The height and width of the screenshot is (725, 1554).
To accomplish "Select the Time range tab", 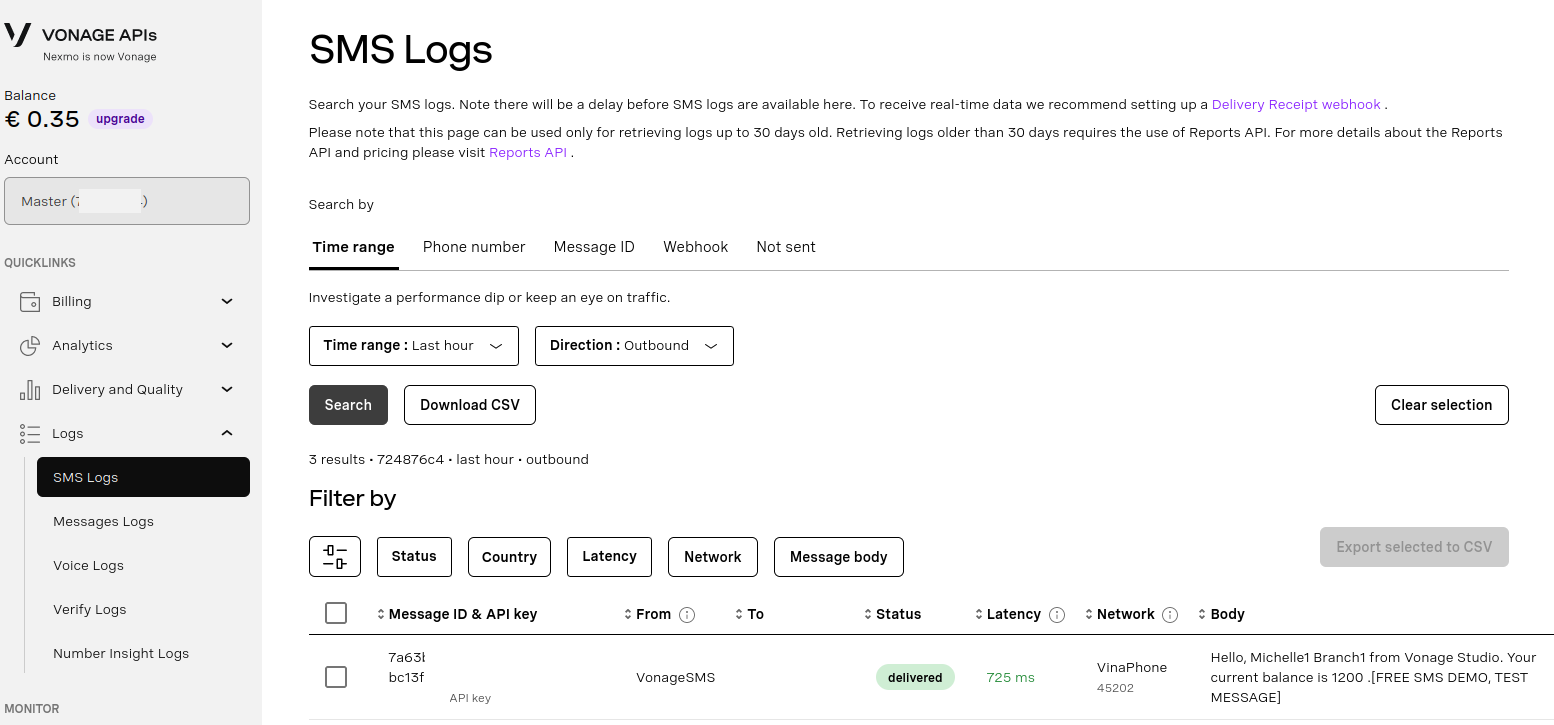I will 354,247.
